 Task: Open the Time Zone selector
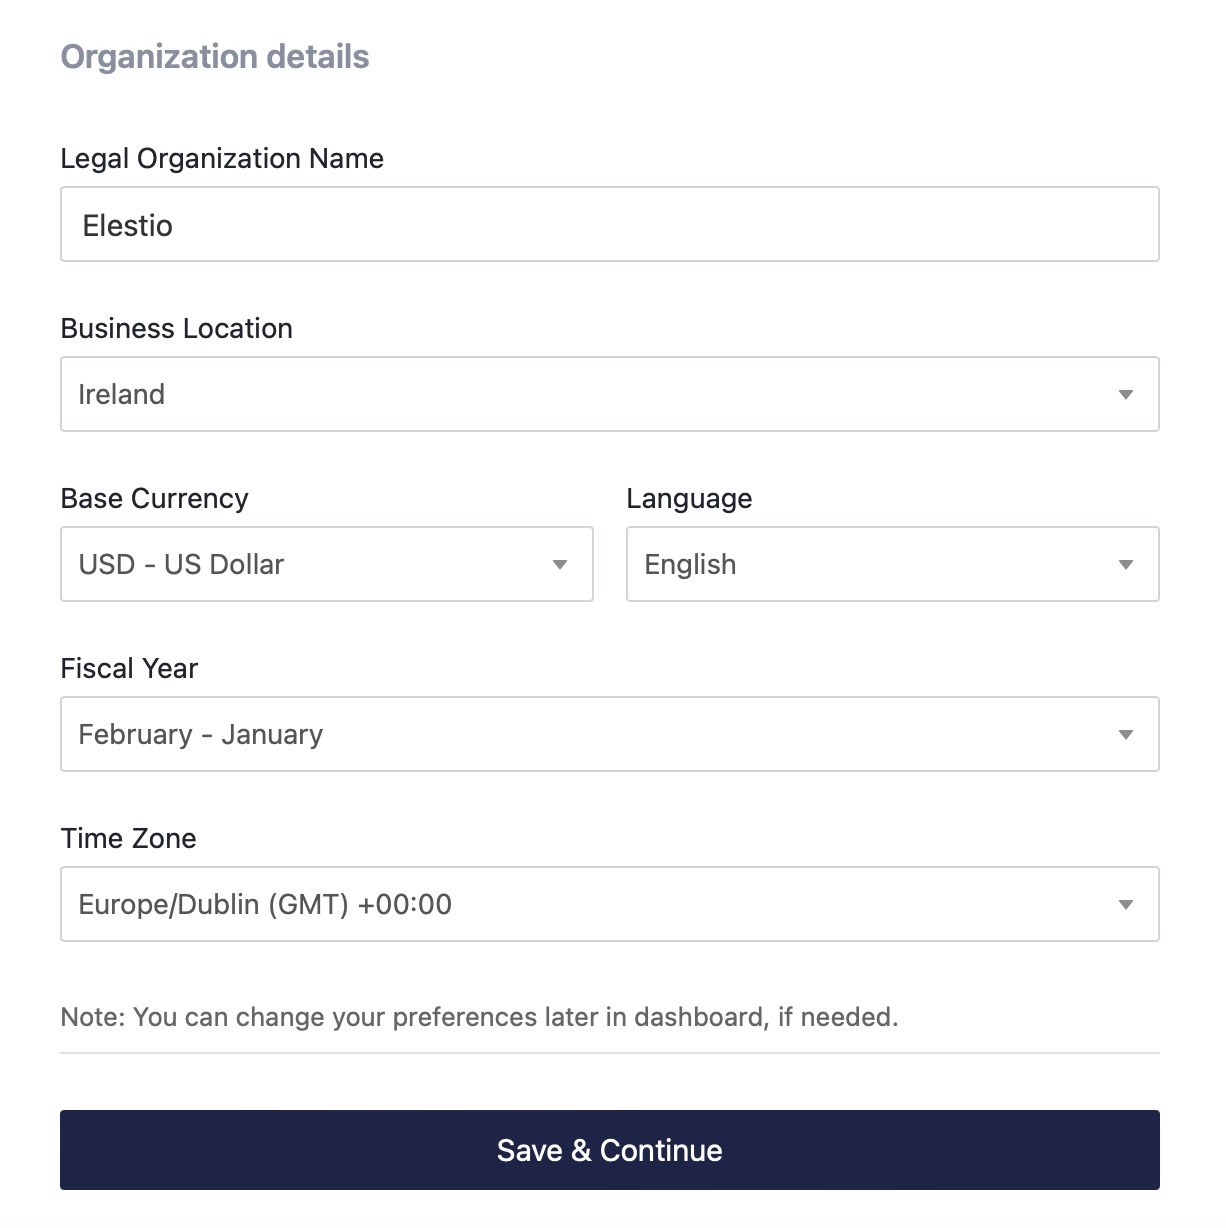[x=610, y=904]
